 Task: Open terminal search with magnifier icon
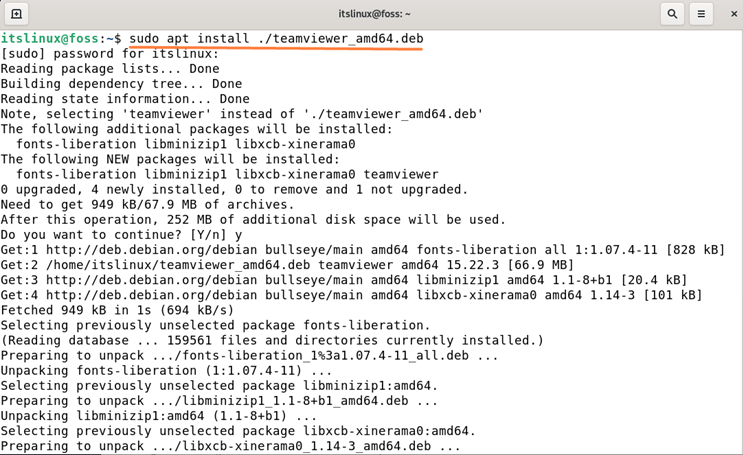pyautogui.click(x=672, y=14)
